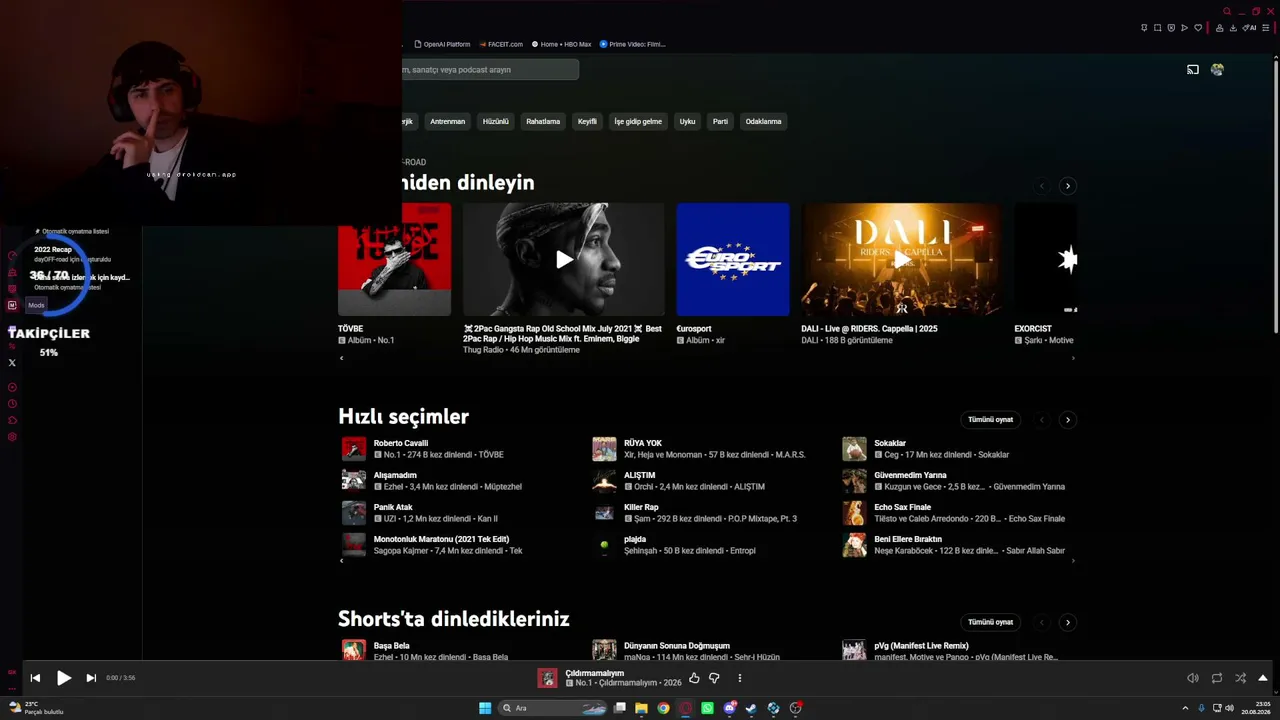Select the İşe gidip gelme chip
The height and width of the screenshot is (720, 1280).
(638, 122)
